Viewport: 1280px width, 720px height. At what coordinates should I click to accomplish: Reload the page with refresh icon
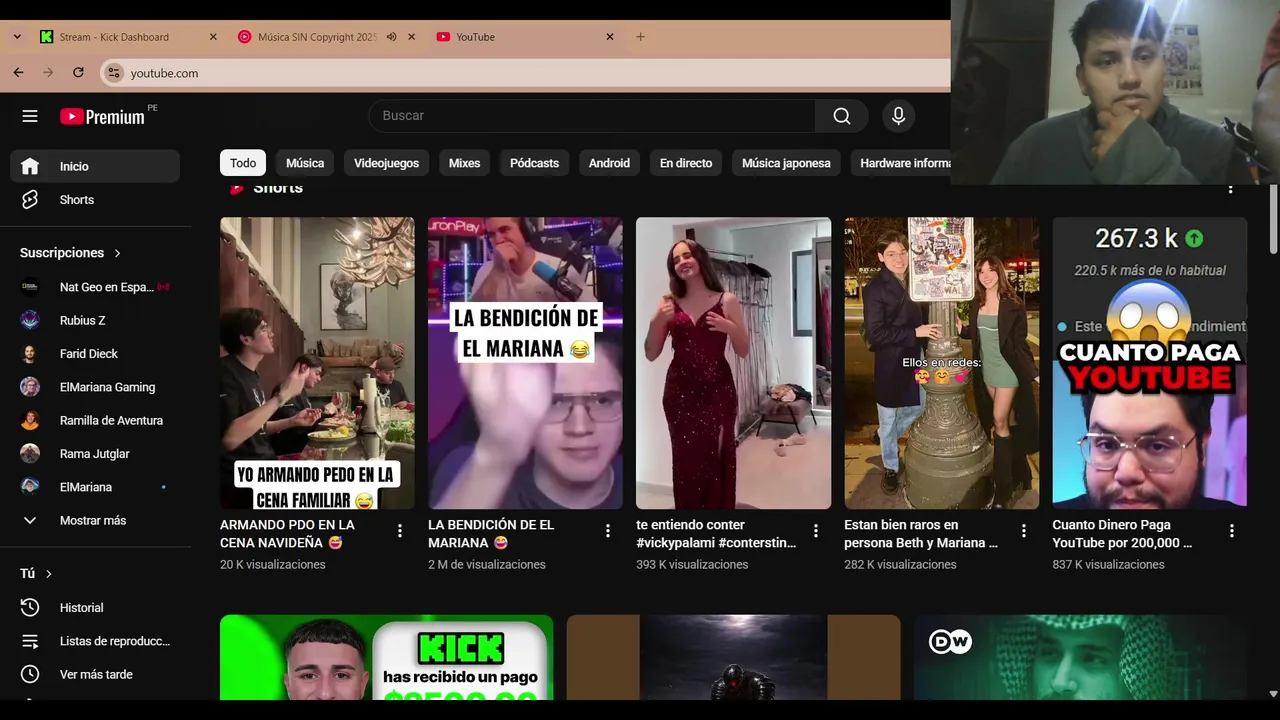78,72
